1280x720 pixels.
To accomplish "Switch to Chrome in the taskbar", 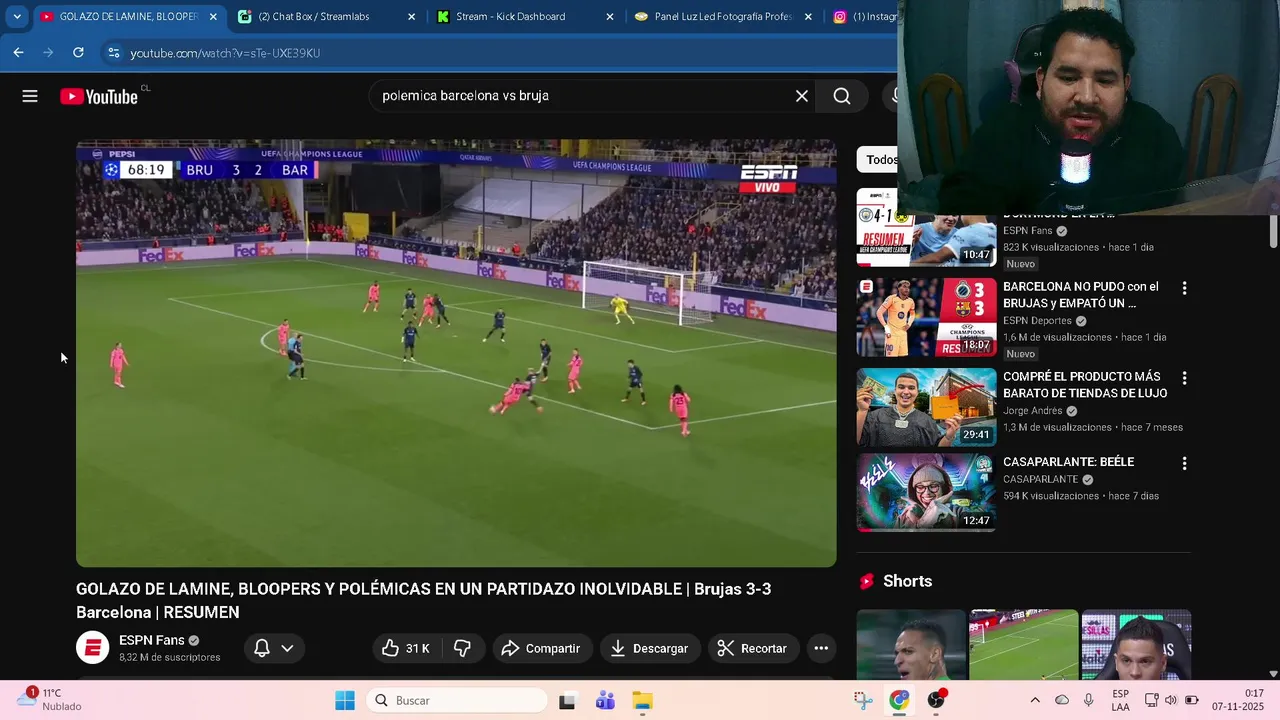I will pyautogui.click(x=899, y=700).
